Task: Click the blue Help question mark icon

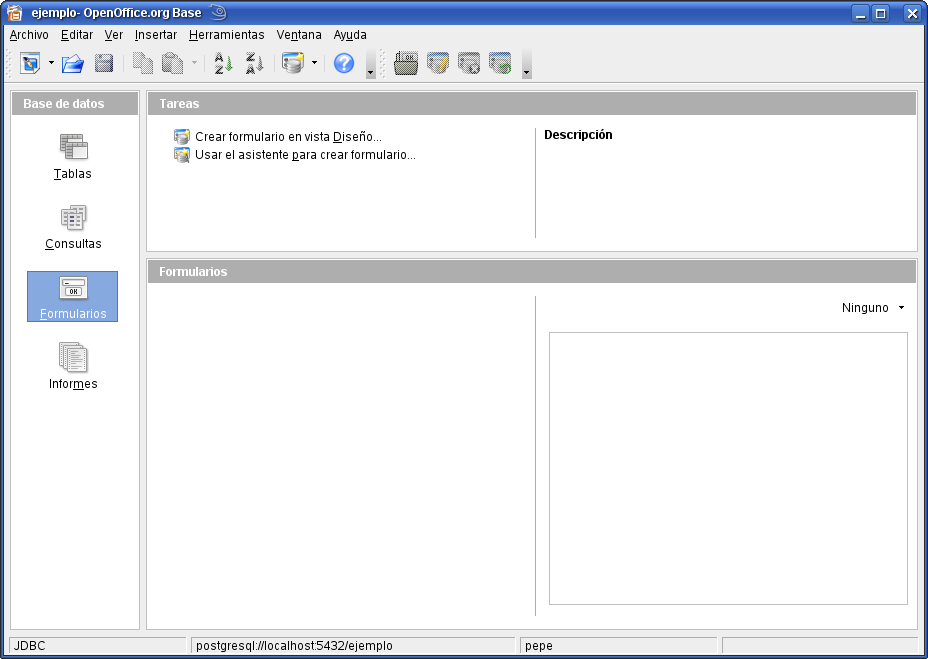Action: [x=344, y=63]
